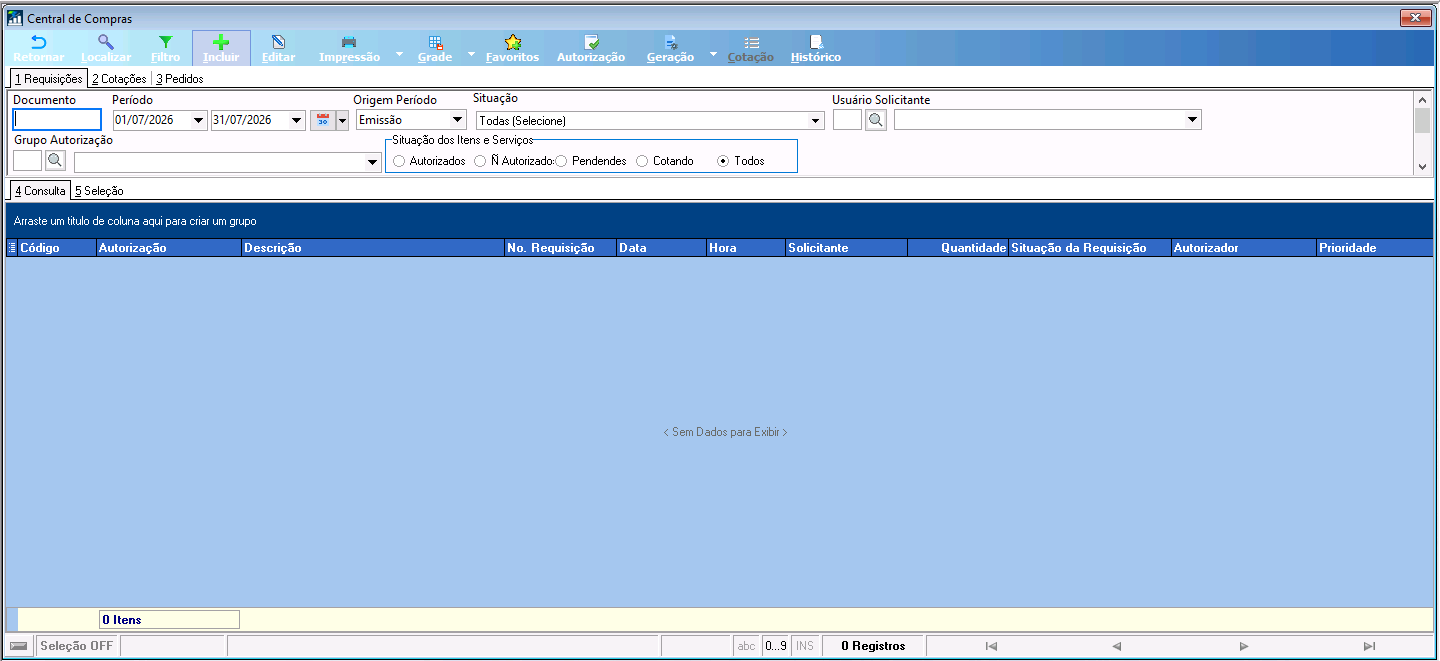Switch to the 2 Cotações tab
The width and height of the screenshot is (1440, 661).
pyautogui.click(x=119, y=78)
